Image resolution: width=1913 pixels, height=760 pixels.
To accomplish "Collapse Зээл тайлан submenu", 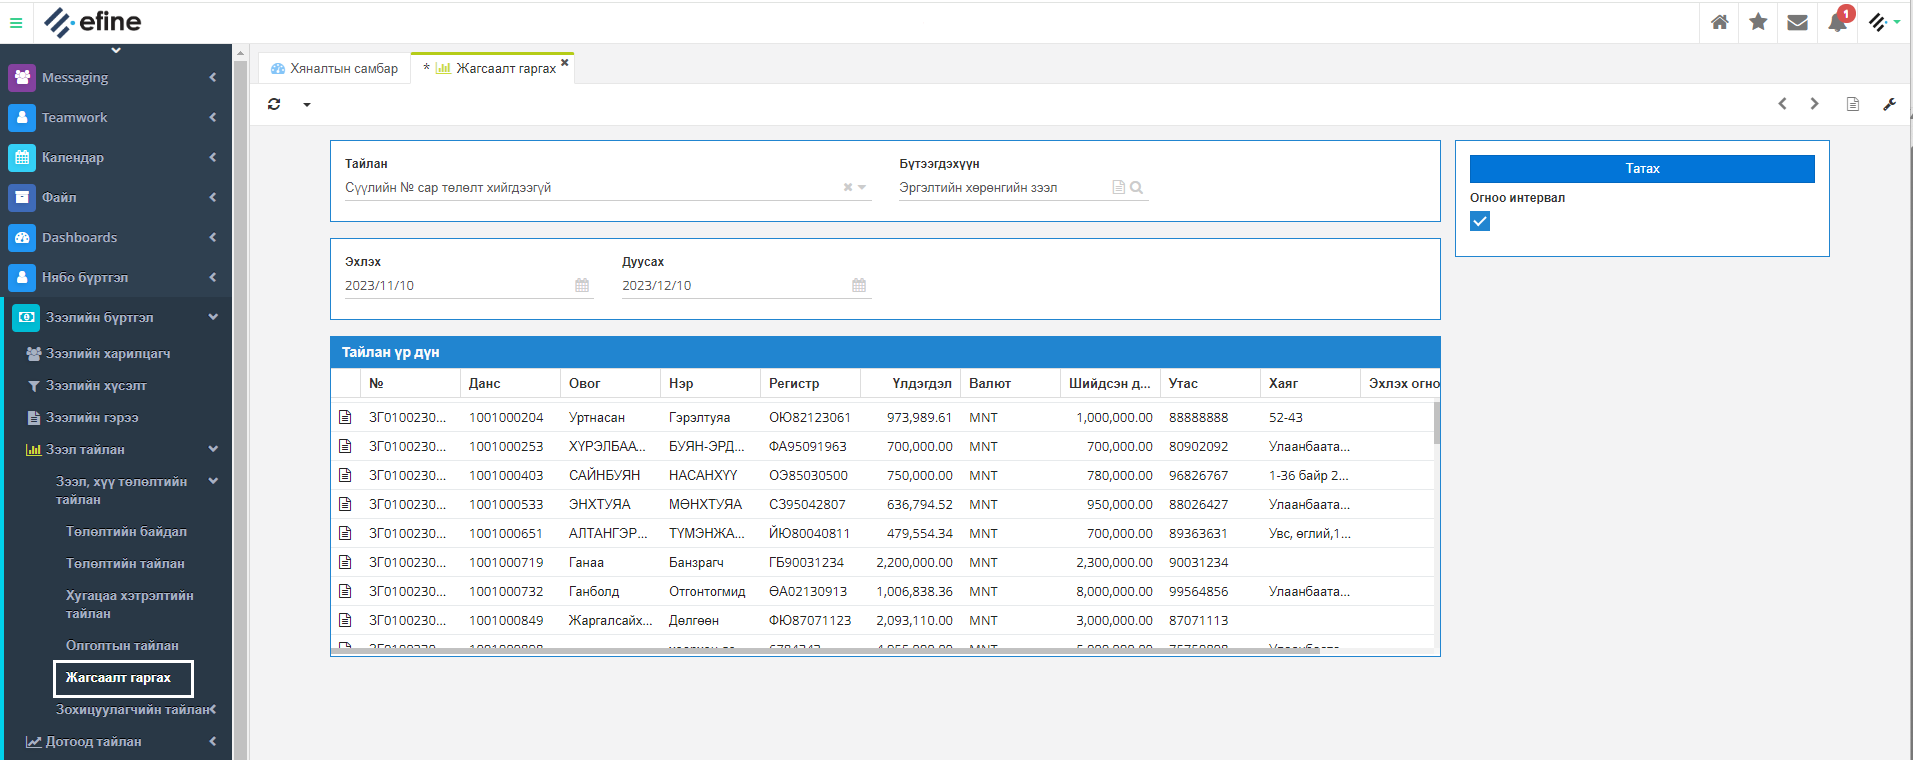I will [120, 449].
